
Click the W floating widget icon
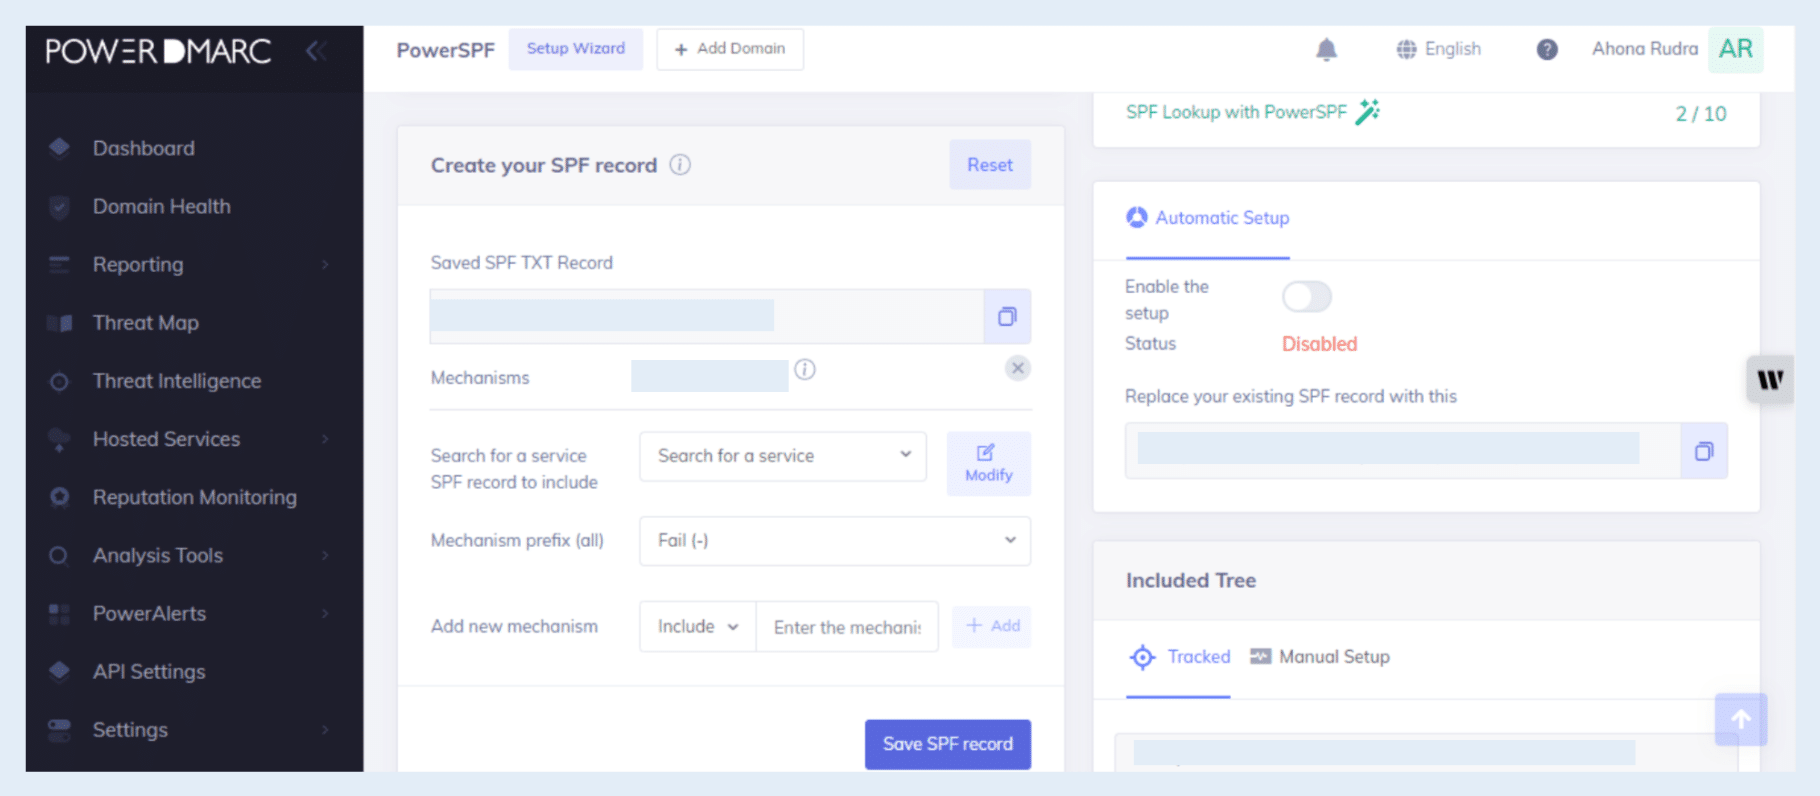(x=1770, y=380)
